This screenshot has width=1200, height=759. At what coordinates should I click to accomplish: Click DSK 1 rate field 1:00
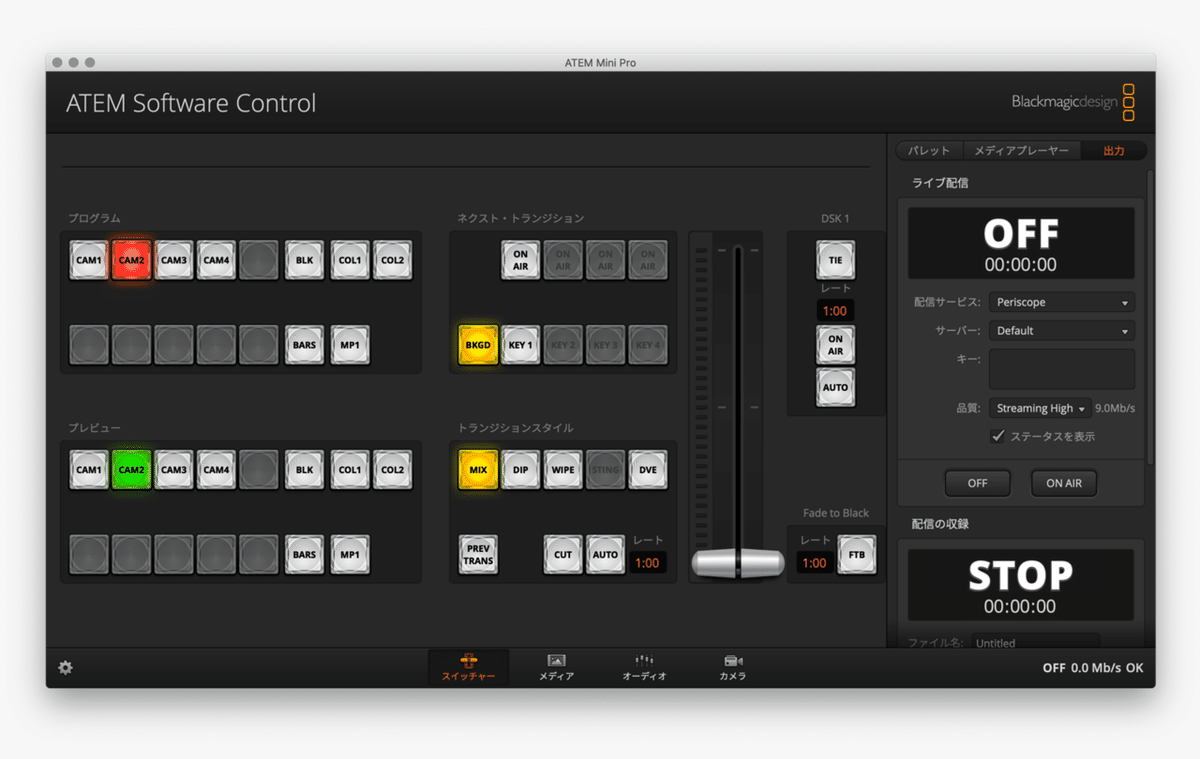pos(835,311)
